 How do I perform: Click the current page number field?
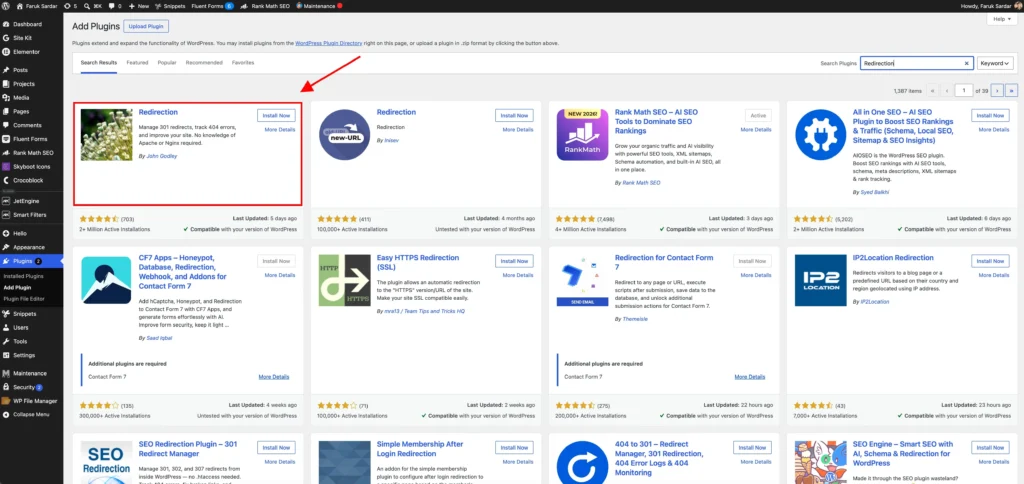[x=963, y=90]
